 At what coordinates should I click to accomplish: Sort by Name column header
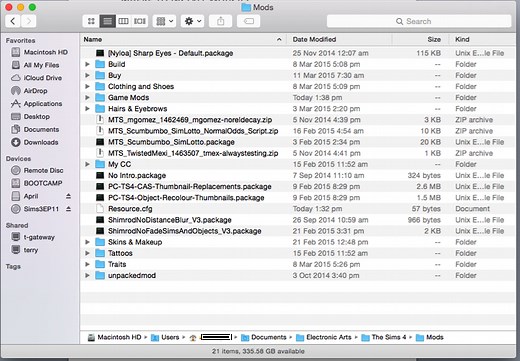(184, 39)
